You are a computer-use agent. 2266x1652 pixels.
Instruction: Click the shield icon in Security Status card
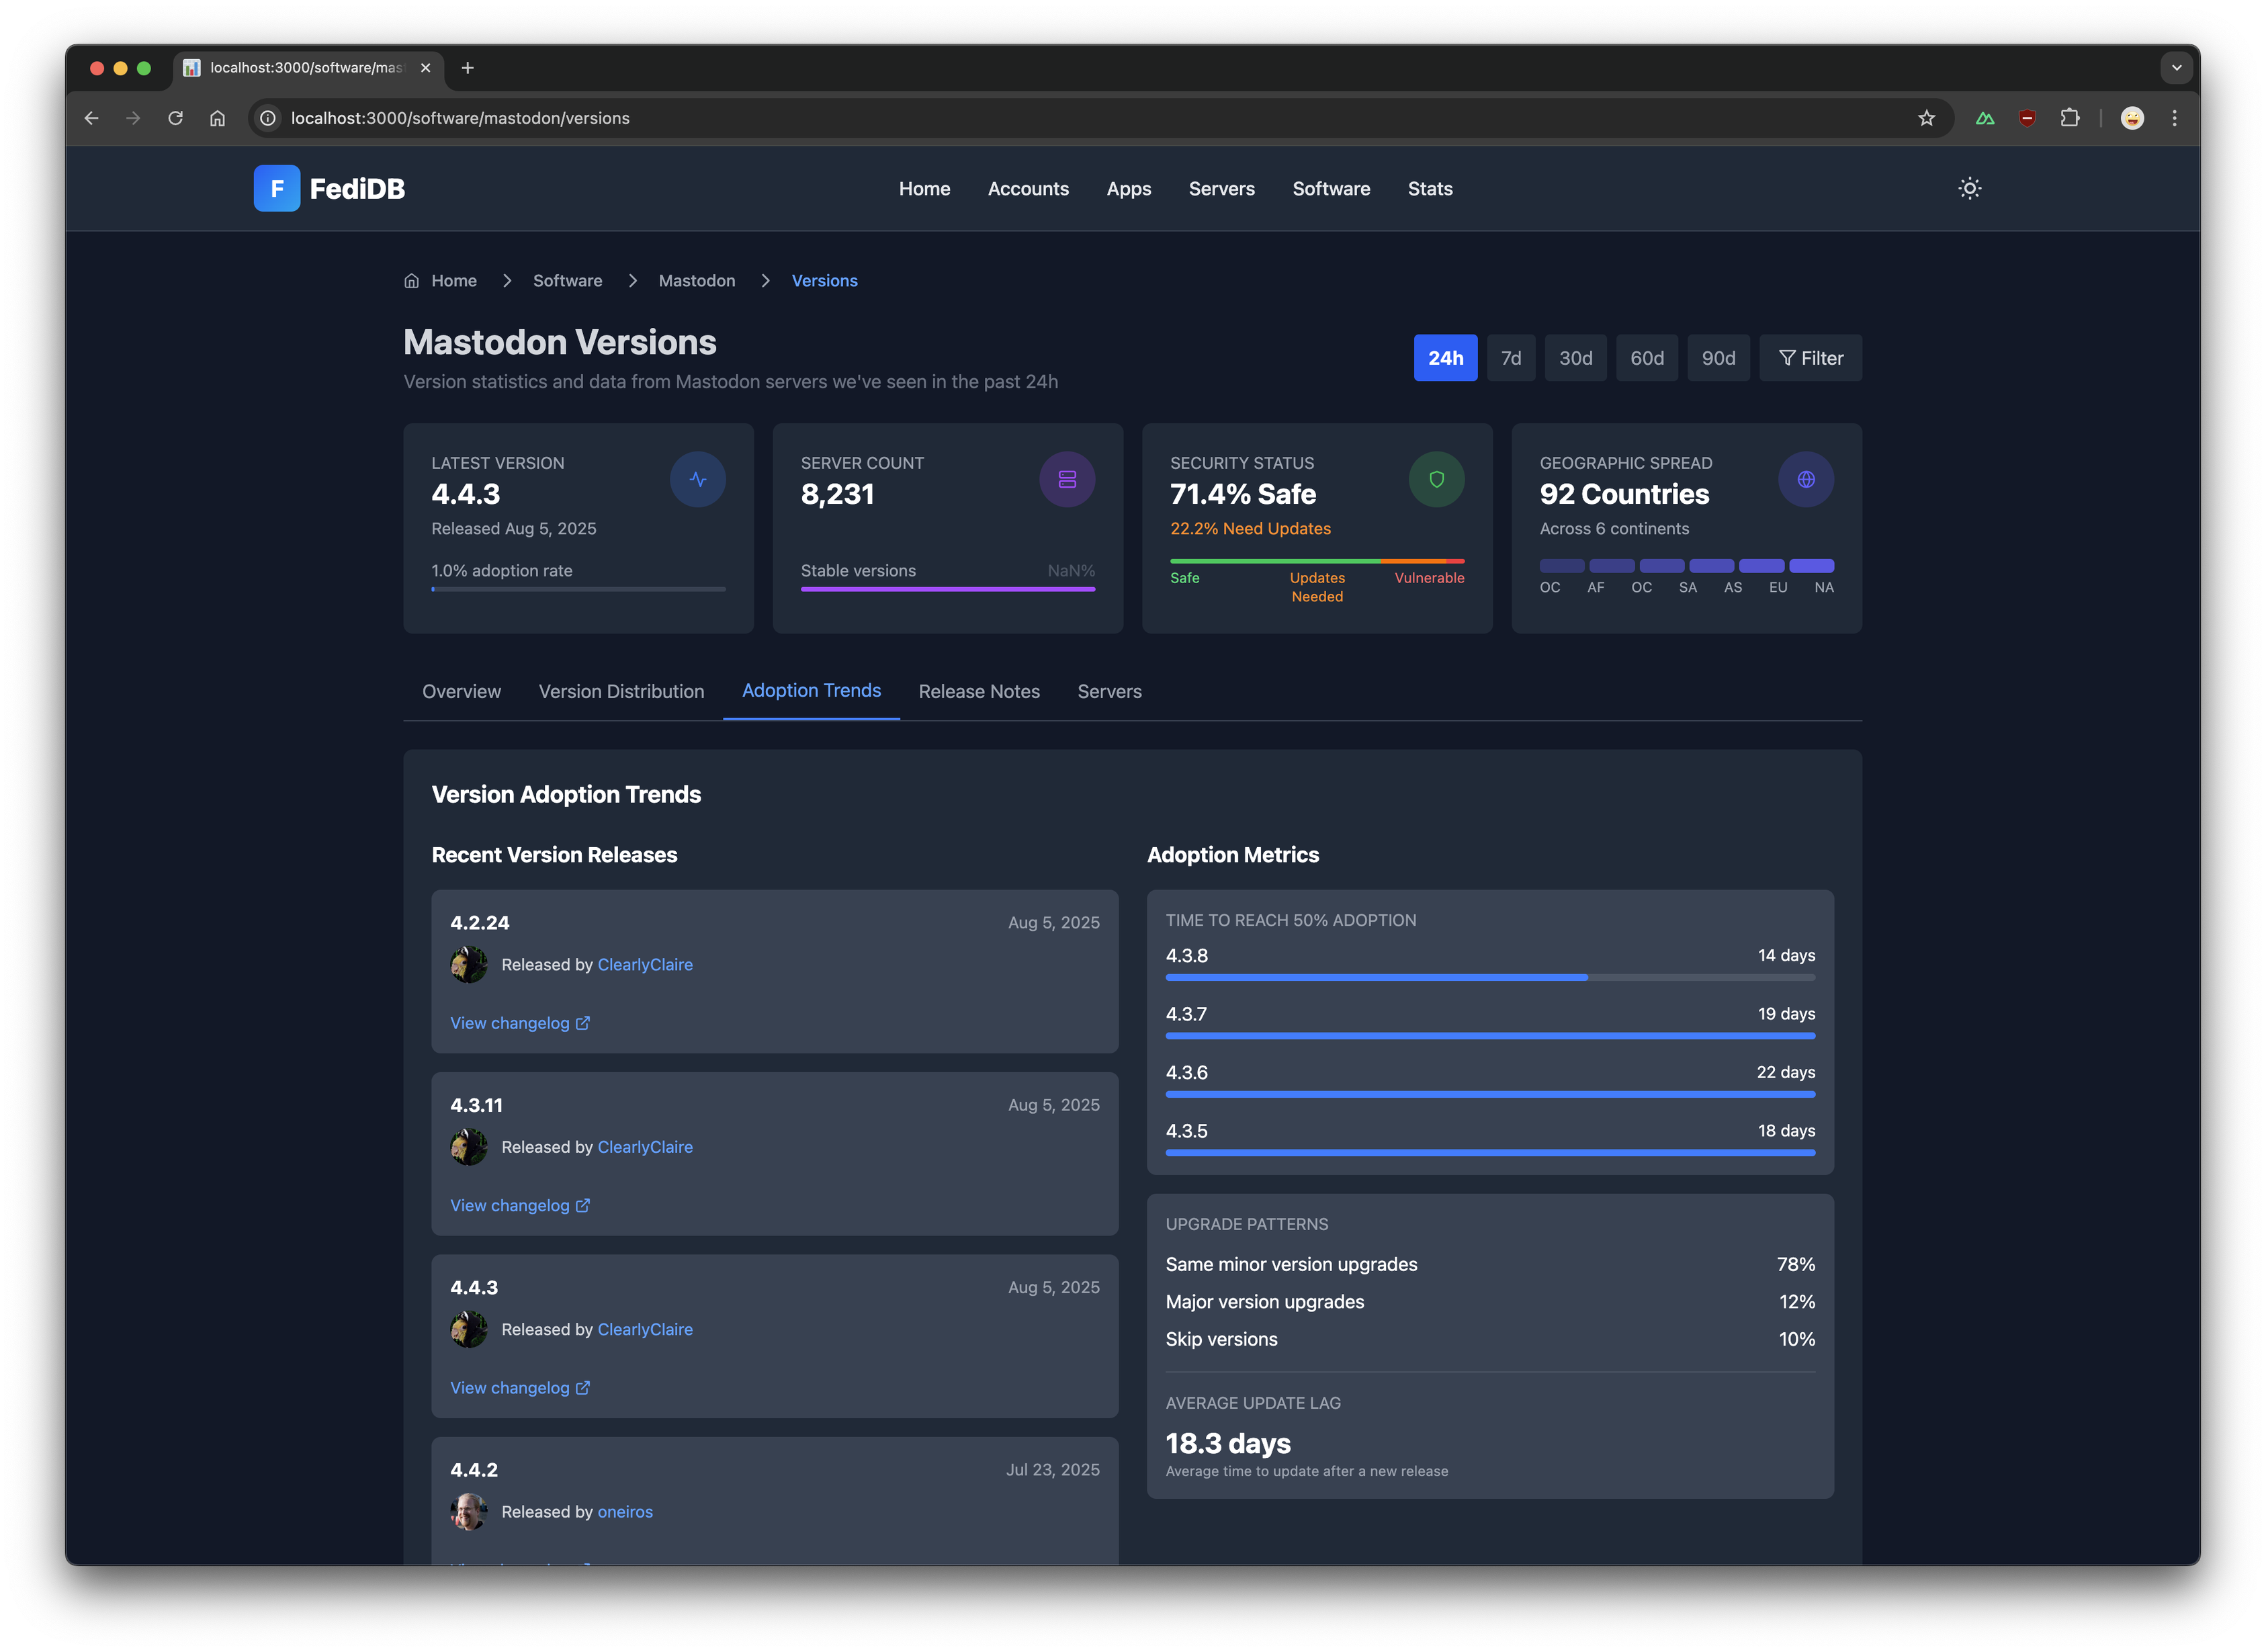(x=1436, y=479)
